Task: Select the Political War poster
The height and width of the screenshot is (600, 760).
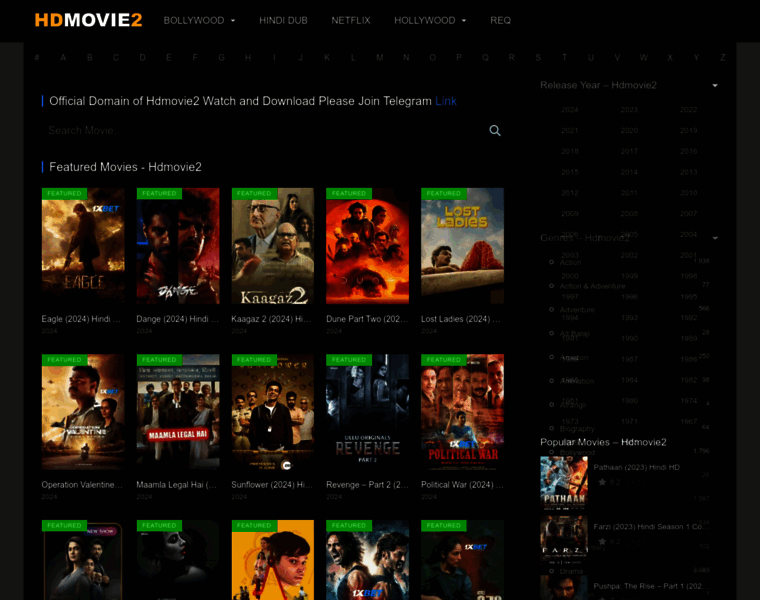Action: click(x=462, y=412)
